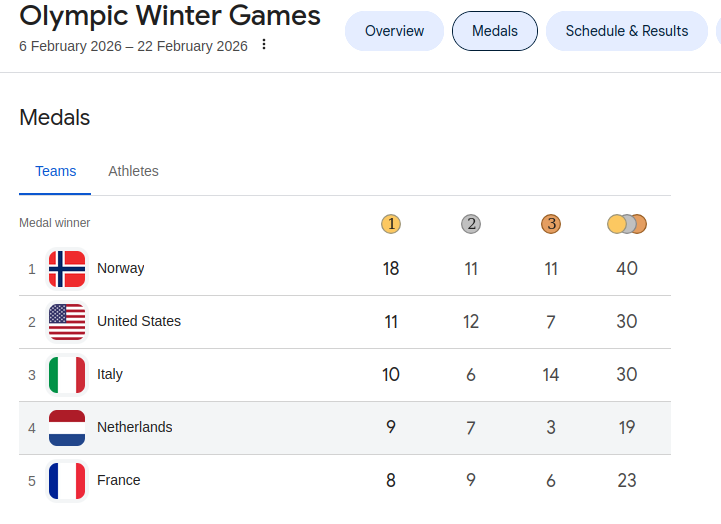Click the Olympic Winter Games title
Viewport: 721px width, 524px height.
(170, 16)
